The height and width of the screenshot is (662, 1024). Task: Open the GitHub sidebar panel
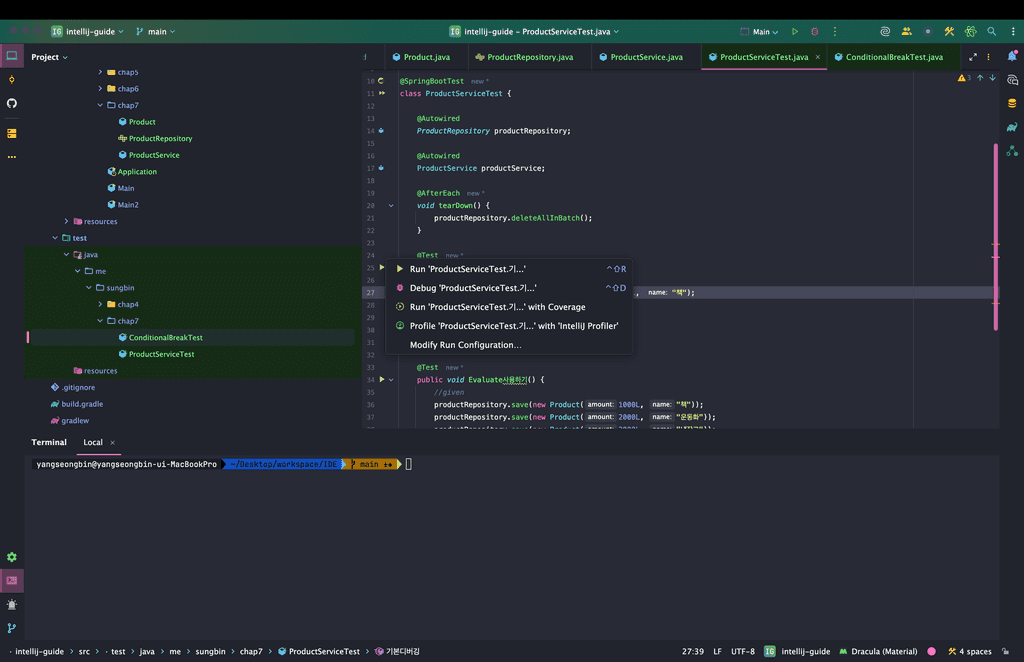pos(12,103)
